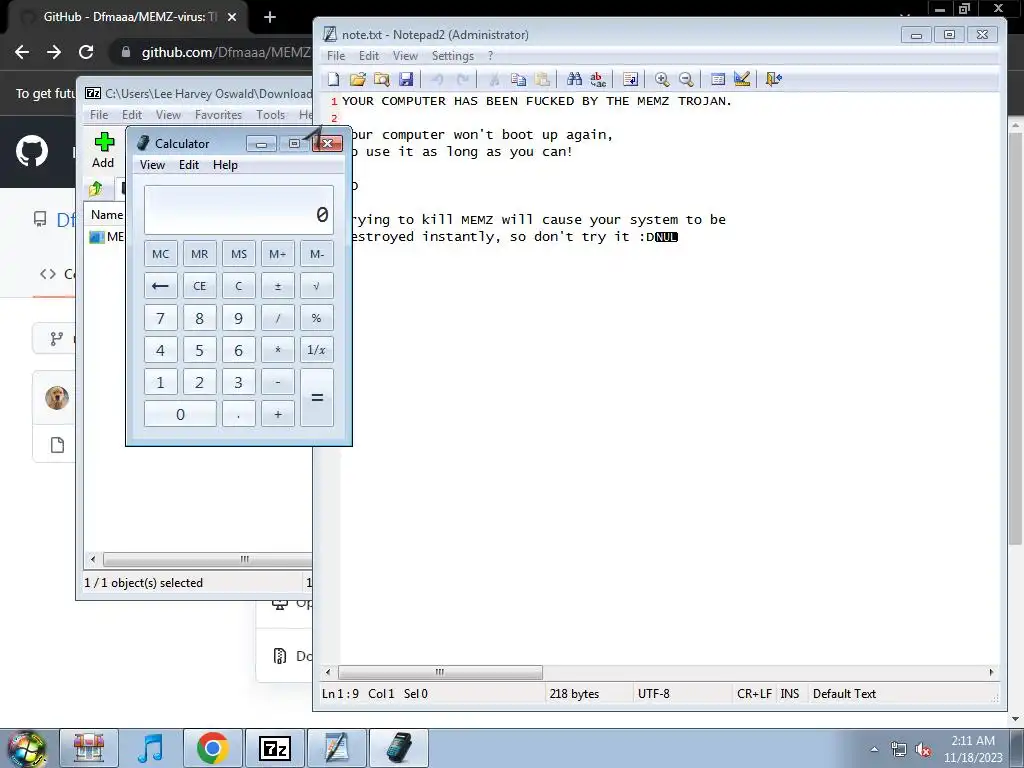Click the UTF-8 encoding status bar entry
This screenshot has height=768, width=1024.
654,694
